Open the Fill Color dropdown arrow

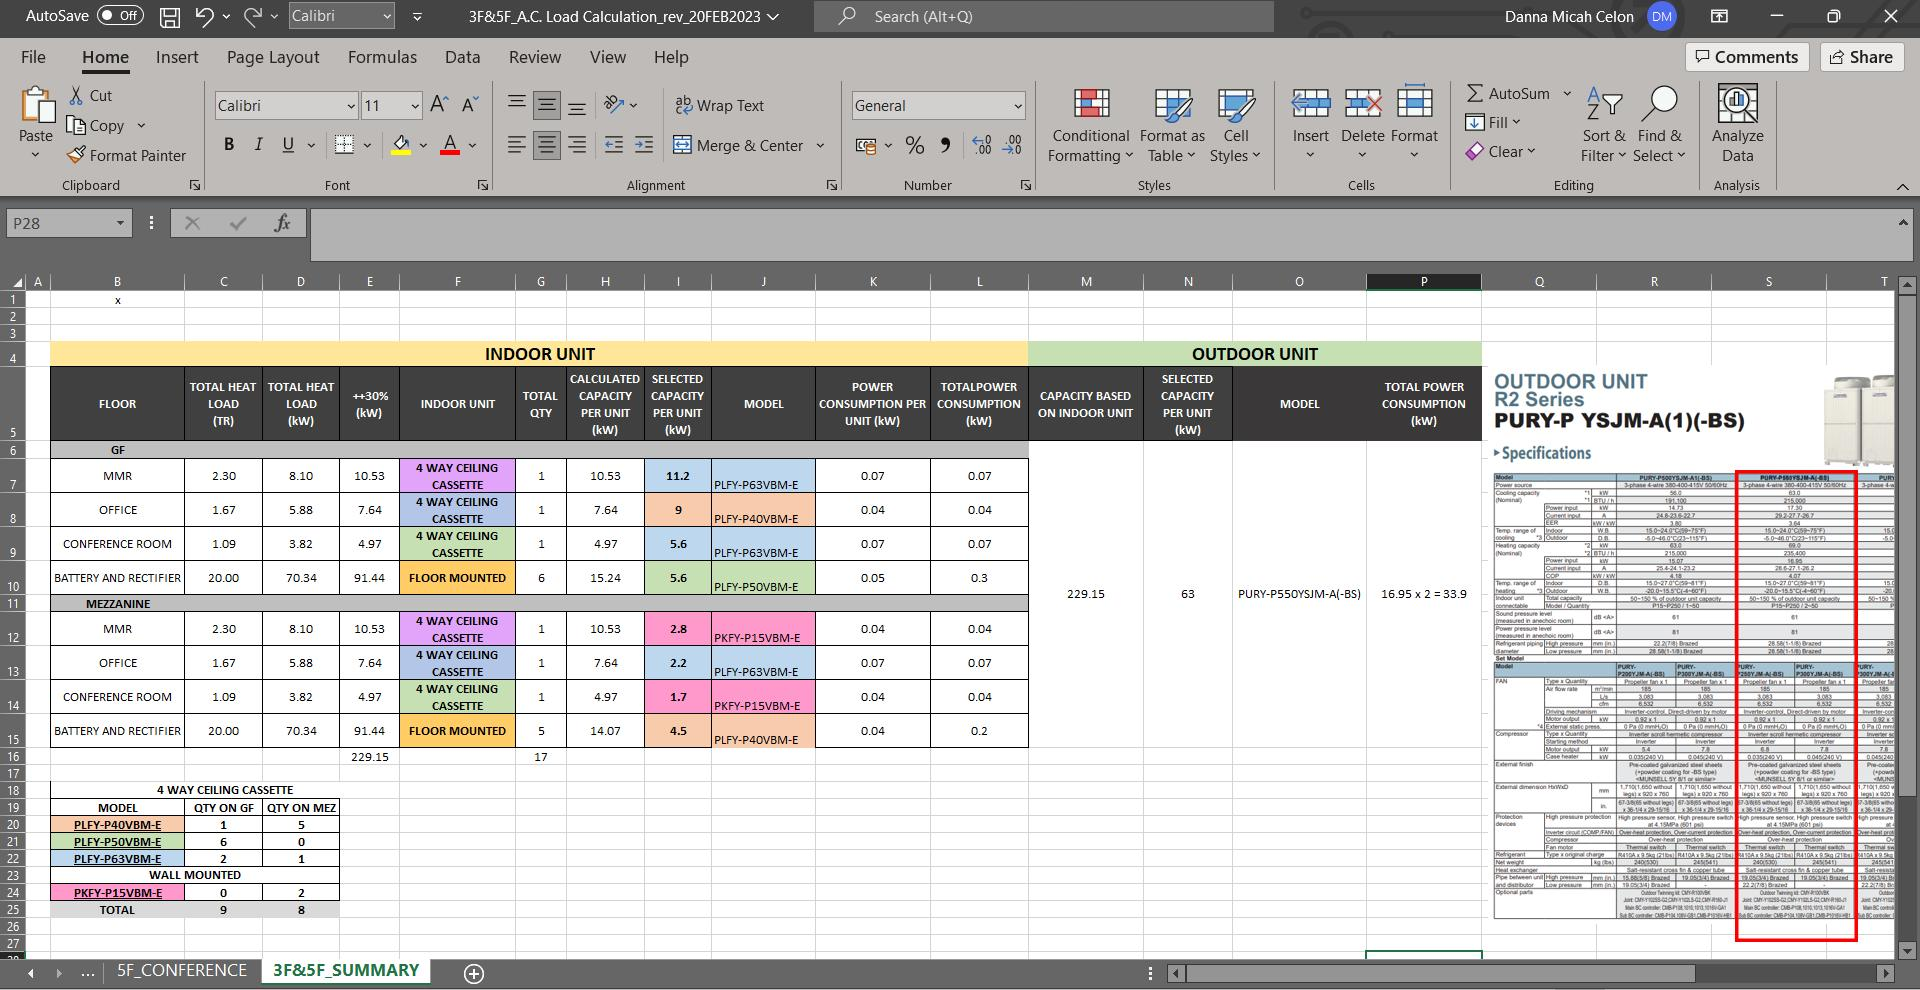423,146
